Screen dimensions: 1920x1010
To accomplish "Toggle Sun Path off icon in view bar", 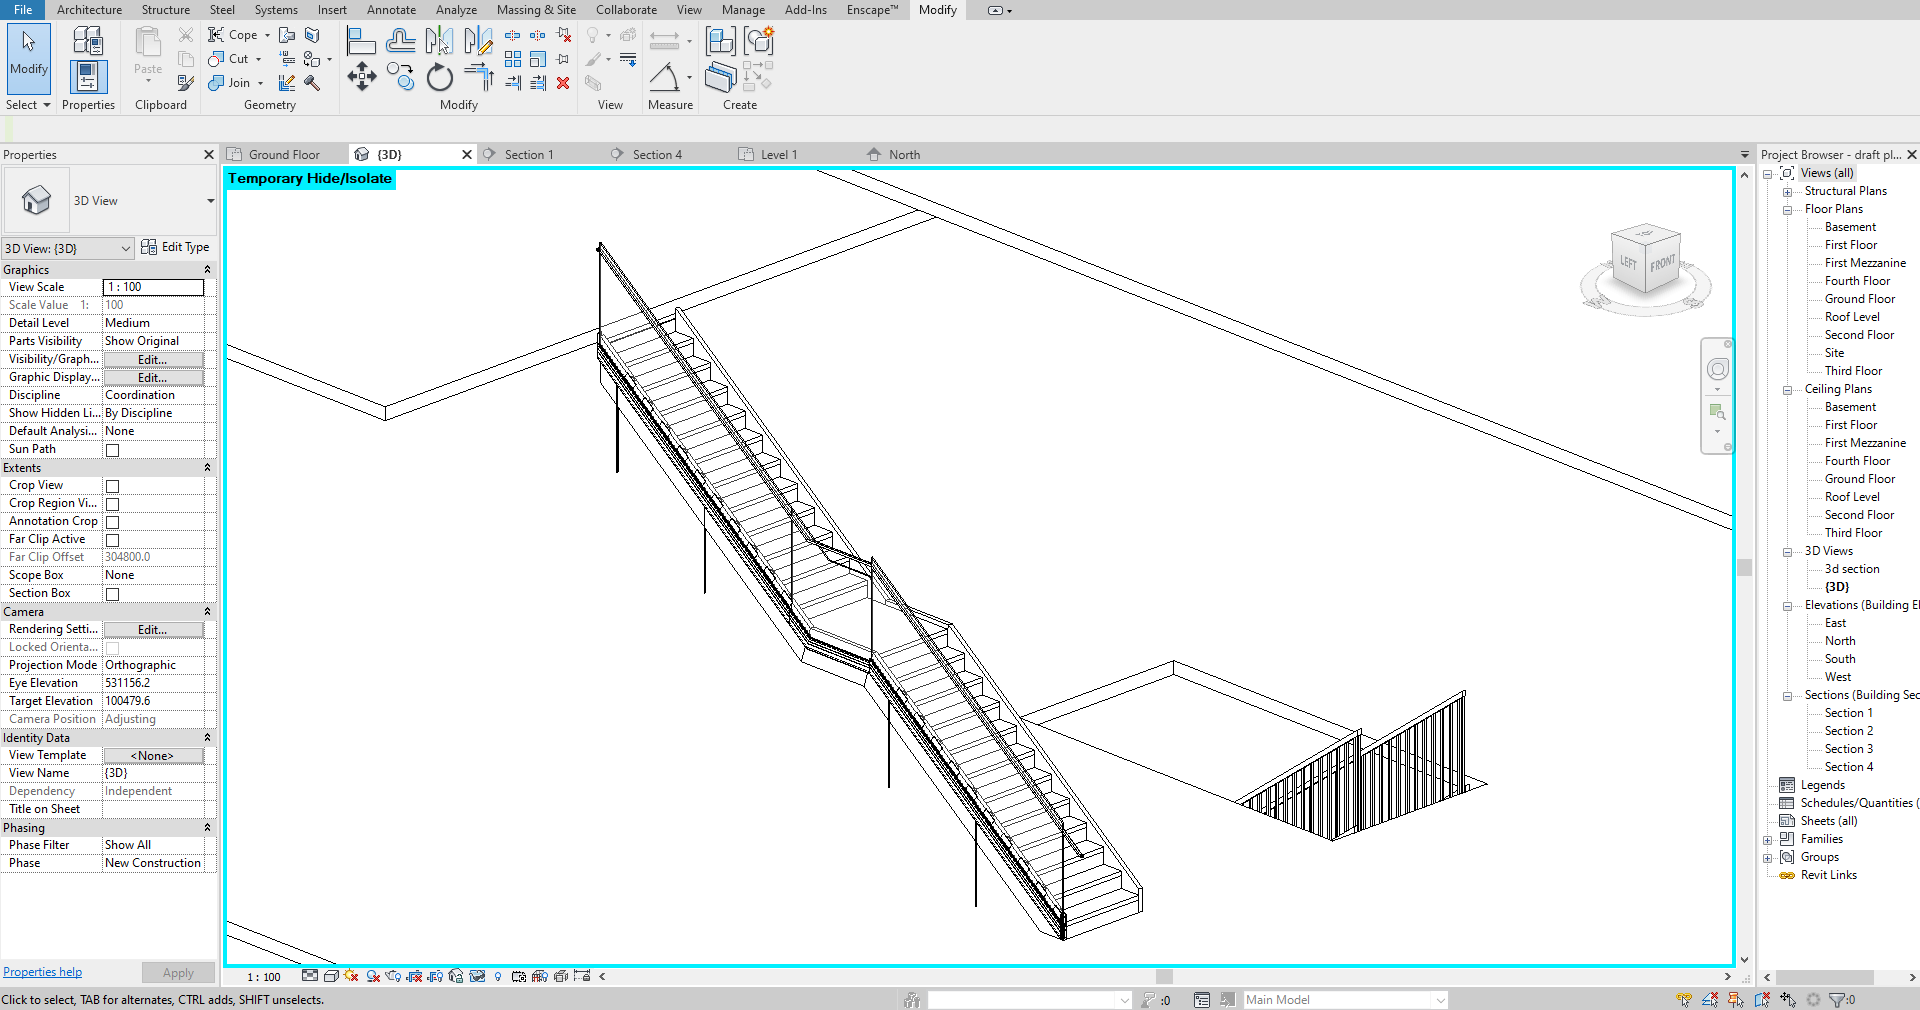I will (350, 976).
